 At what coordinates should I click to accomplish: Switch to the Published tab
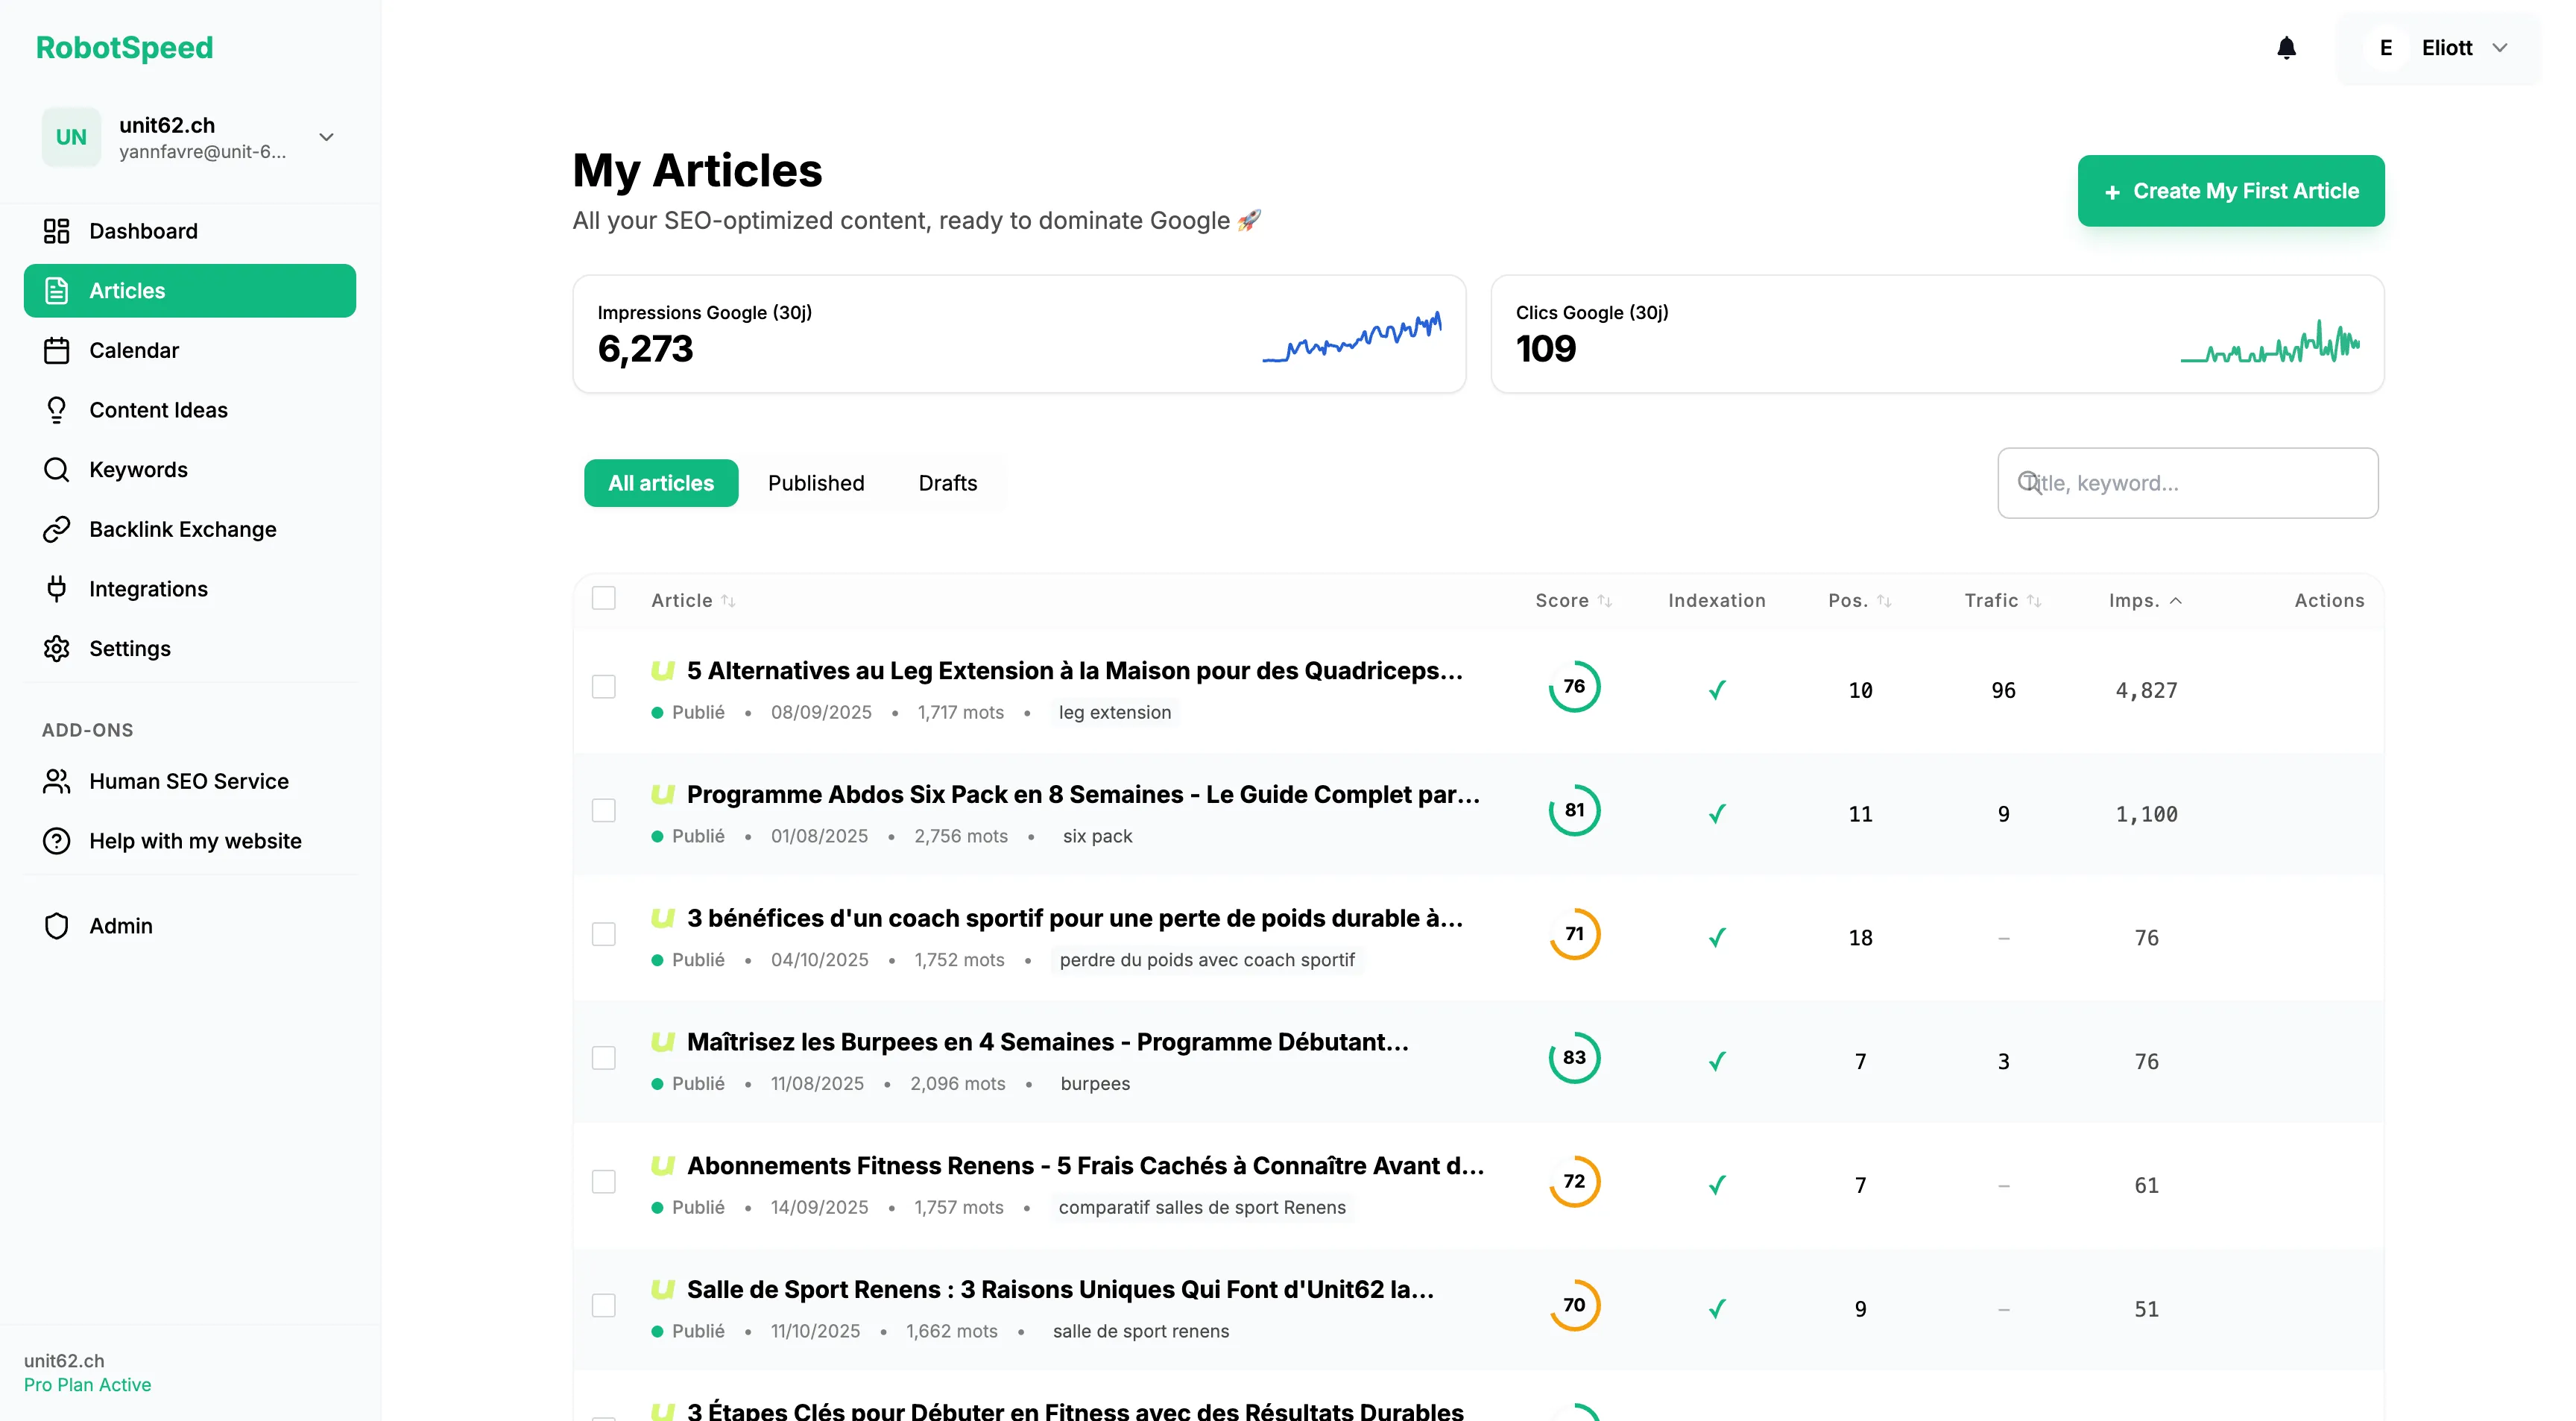tap(816, 483)
